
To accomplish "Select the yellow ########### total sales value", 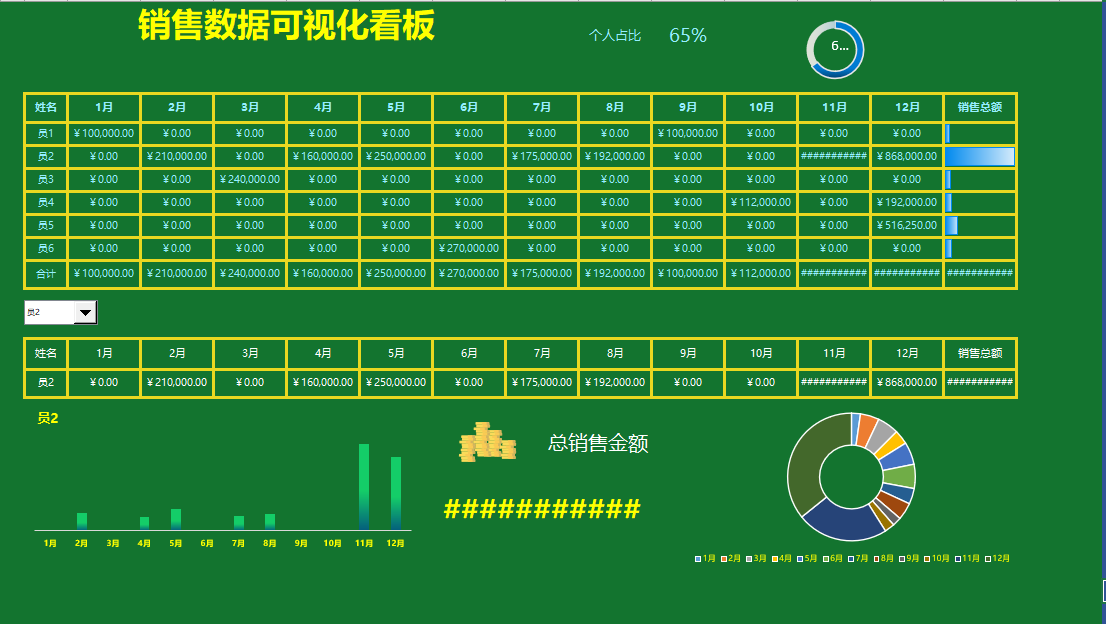I will pyautogui.click(x=542, y=508).
